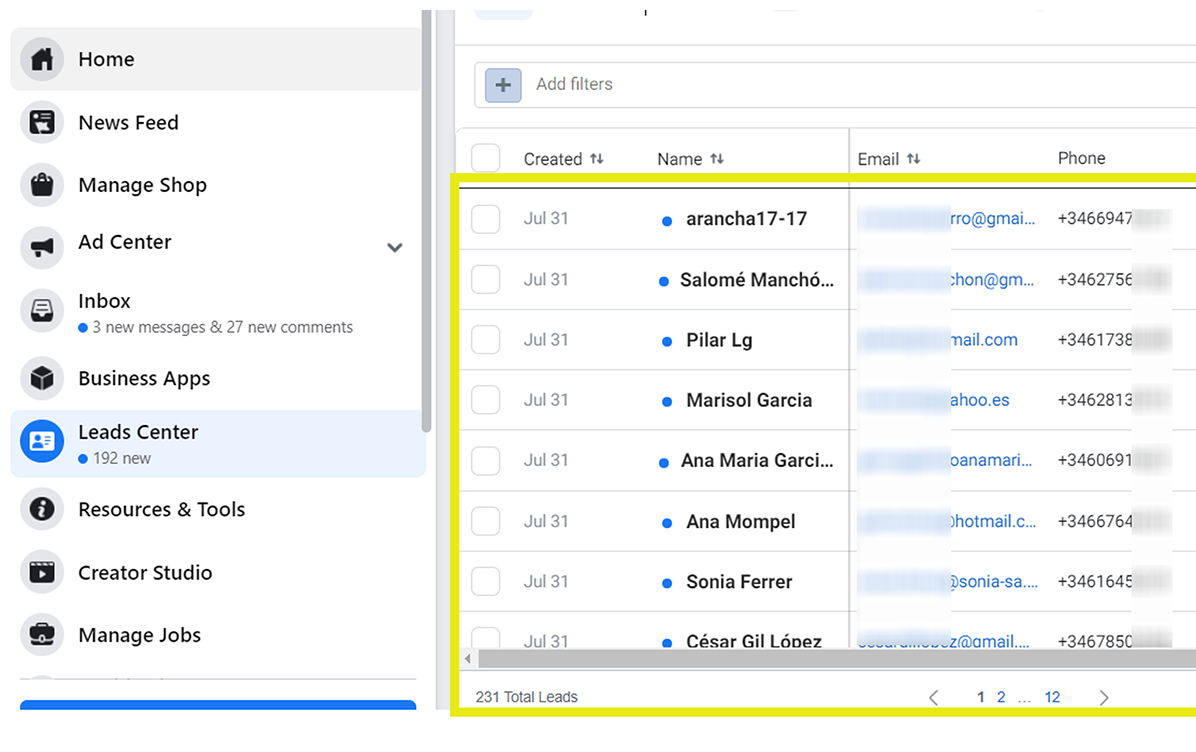Screen dimensions: 1196x752
Task: Click the Manage Jobs briefcase icon
Action: point(42,635)
